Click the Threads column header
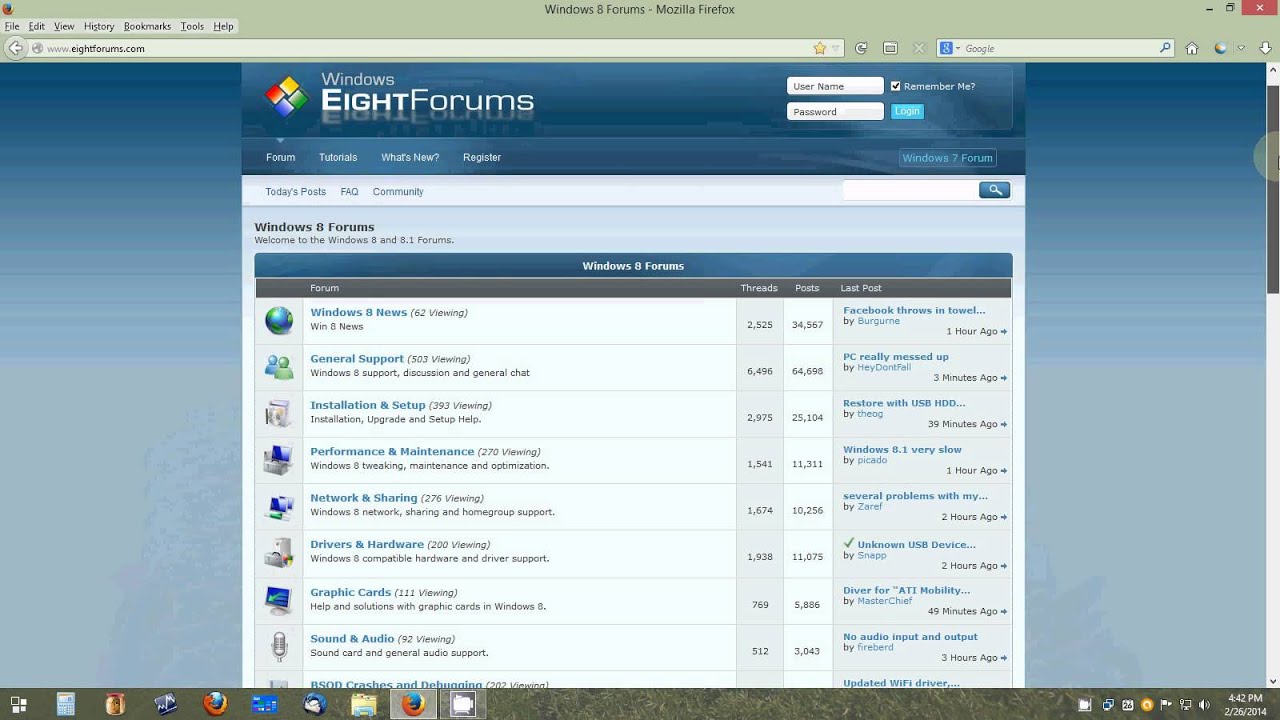 pos(759,288)
